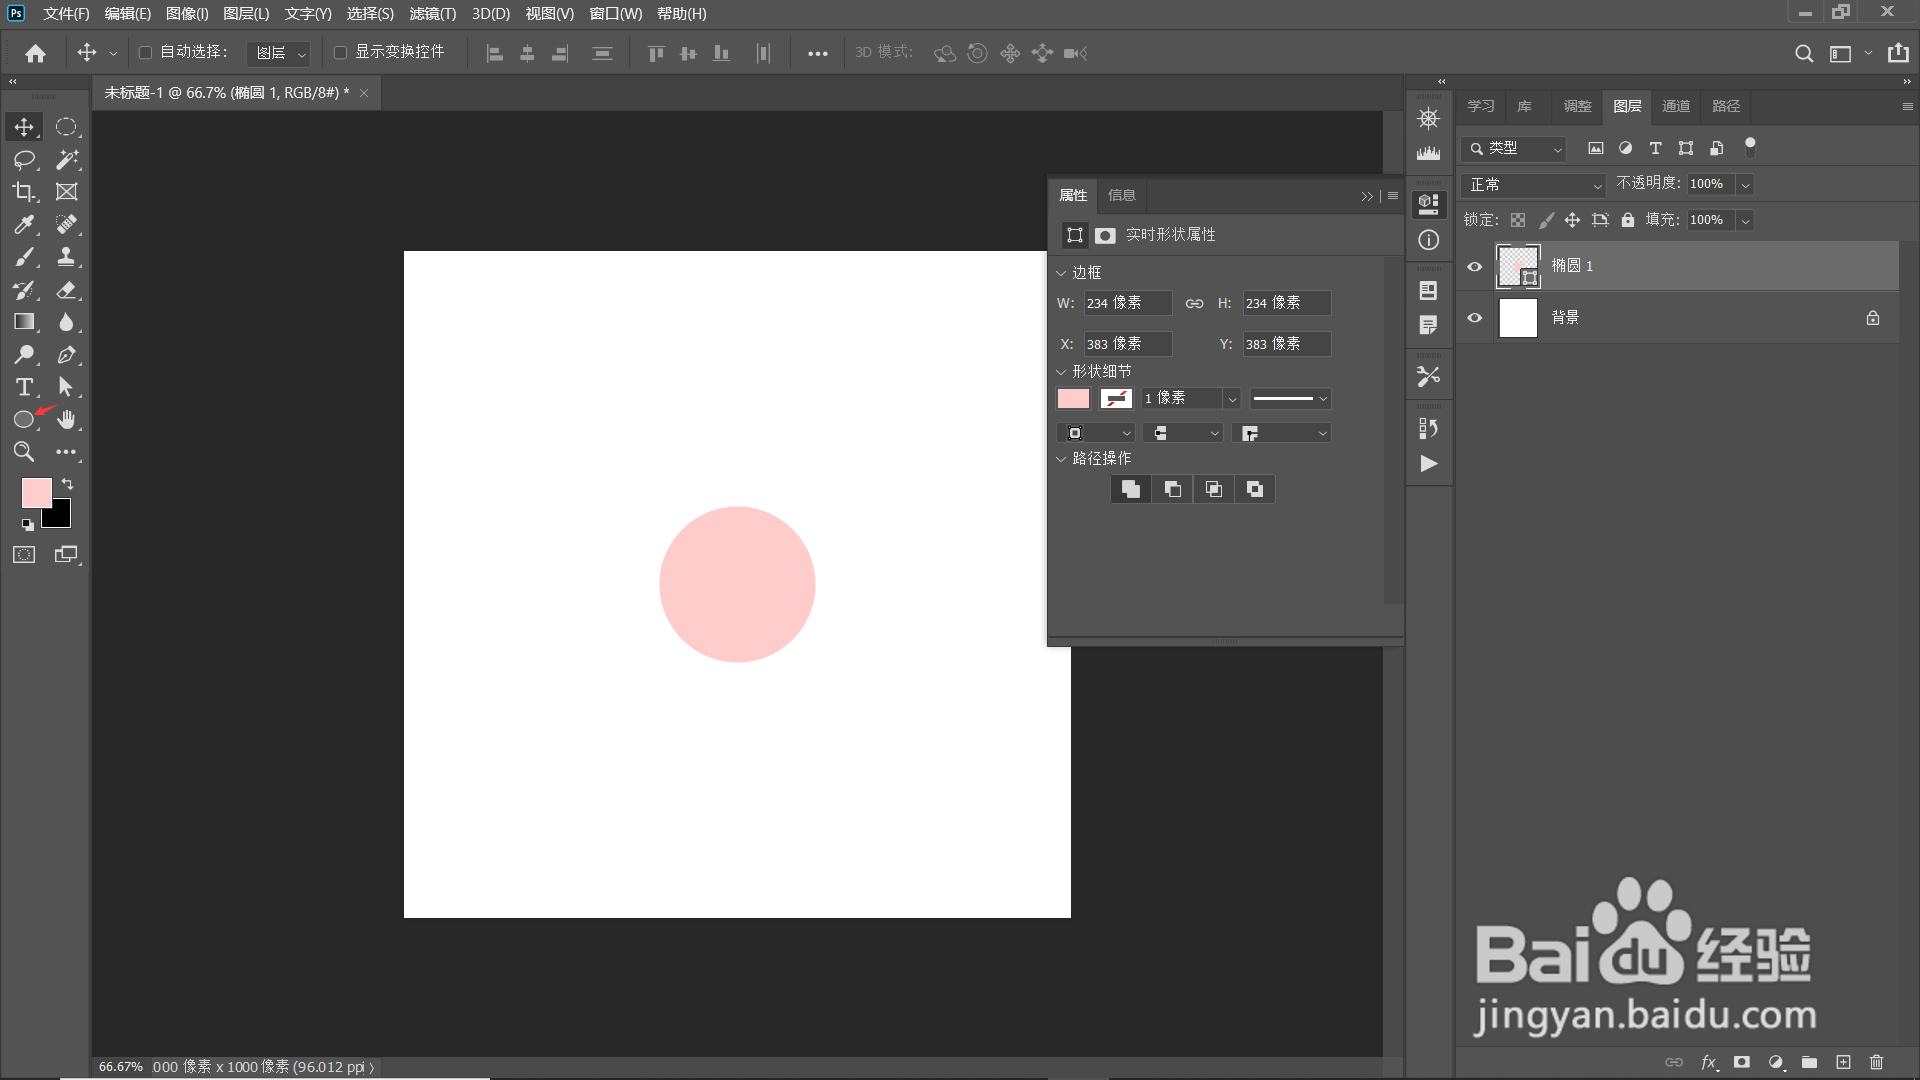Click the pink shape fill swatch
1920x1080 pixels.
[x=1073, y=399]
